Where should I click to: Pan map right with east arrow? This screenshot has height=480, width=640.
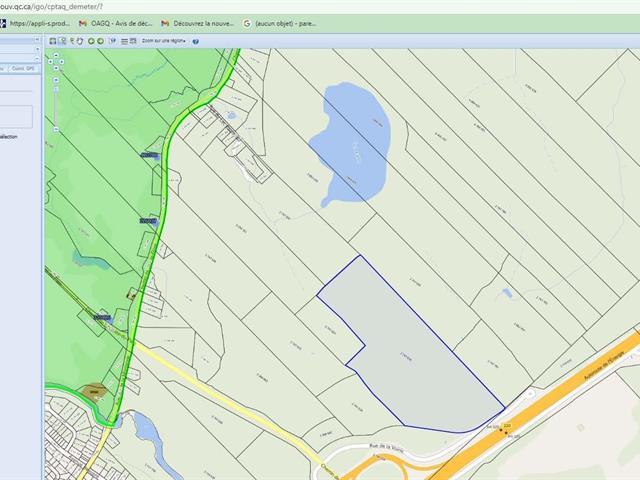(63, 60)
